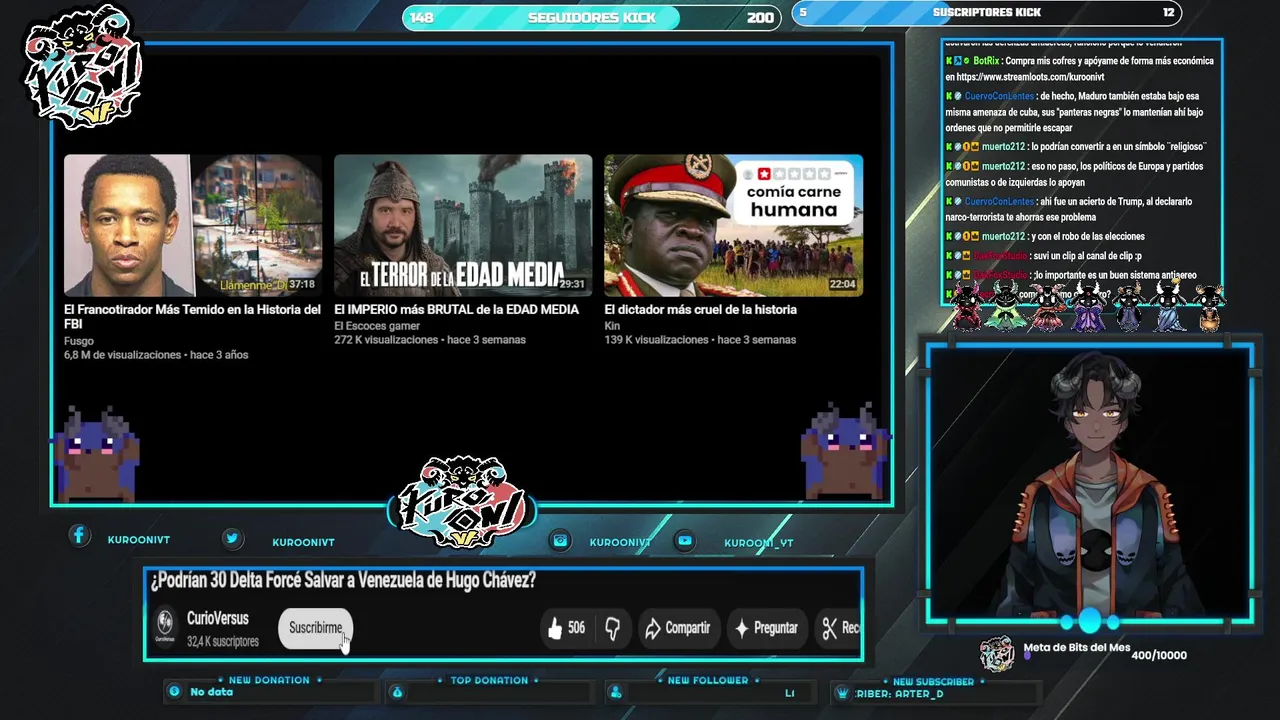
Task: Click the Kuro Owl logo in top-left corner
Action: pos(83,68)
